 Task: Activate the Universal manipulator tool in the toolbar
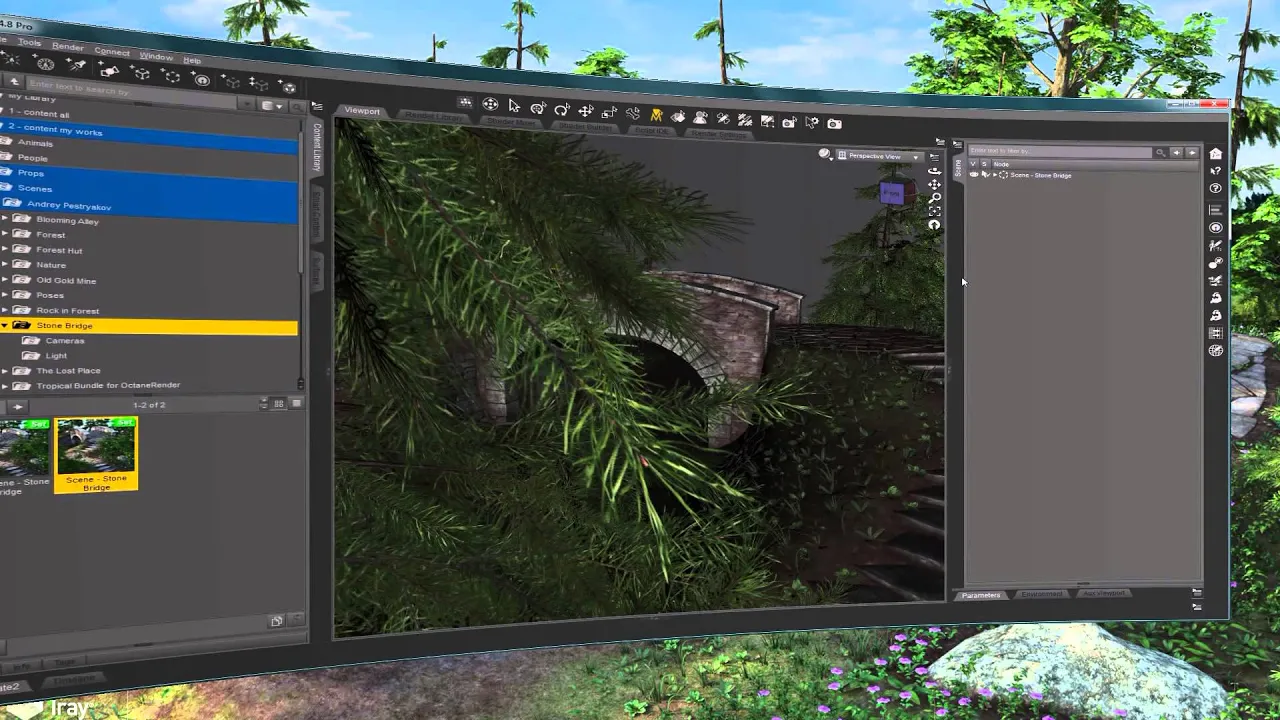pos(538,108)
